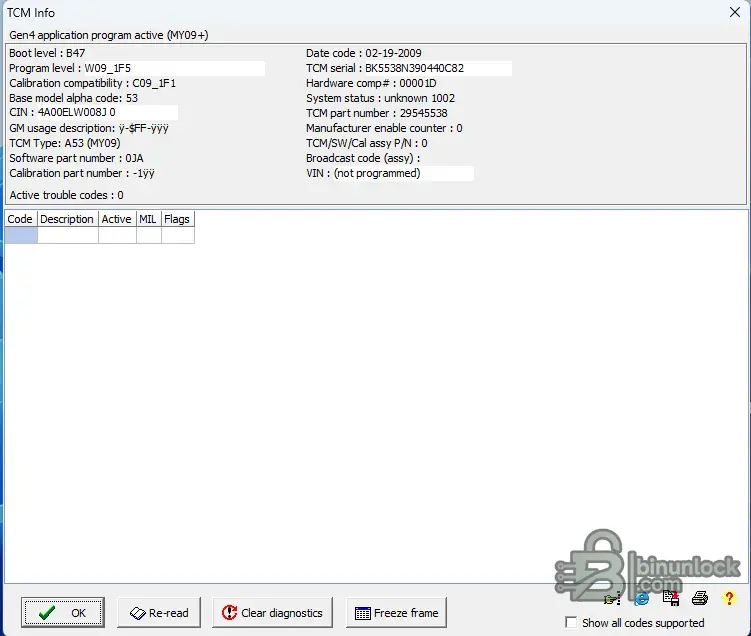Click Base model alpha code: 53 text
Screen dimensions: 751x636
[73, 98]
